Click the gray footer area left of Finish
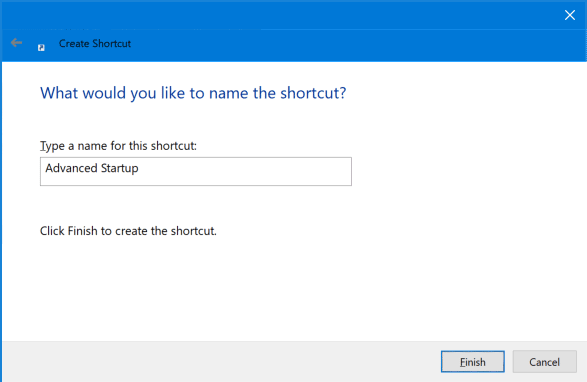Screen dimensions: 587x382 tap(221, 362)
